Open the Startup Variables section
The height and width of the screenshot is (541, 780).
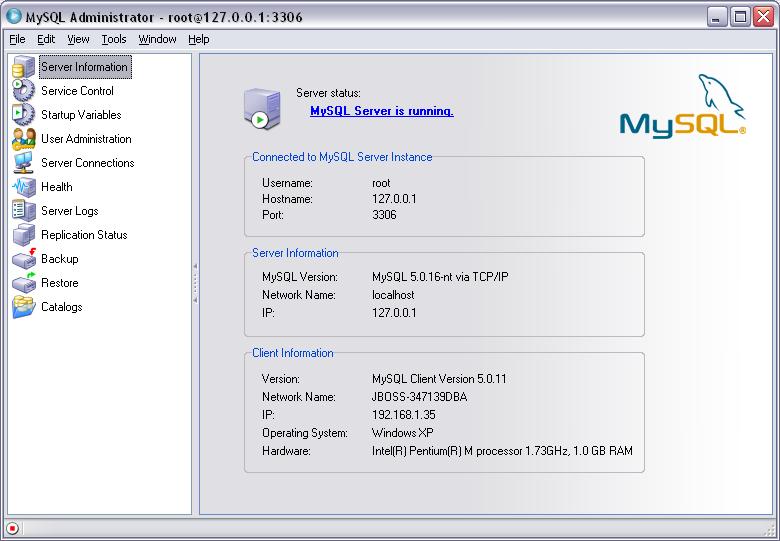[81, 115]
